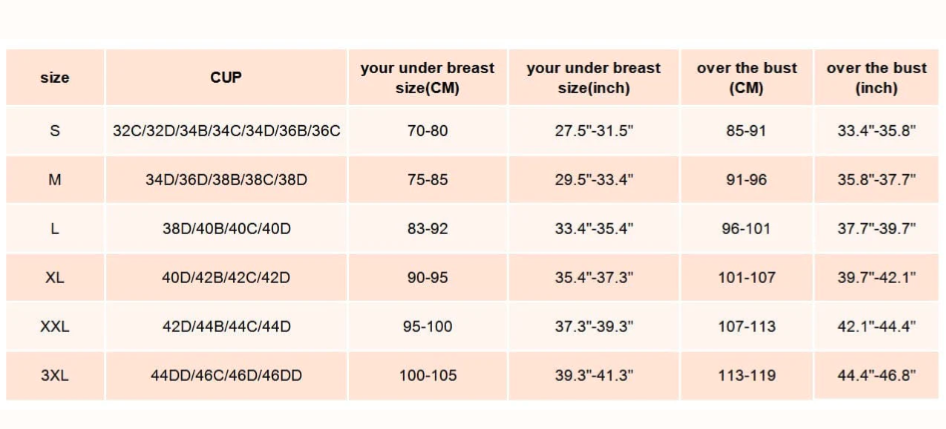Click the S size row label
The image size is (946, 429).
tap(55, 131)
